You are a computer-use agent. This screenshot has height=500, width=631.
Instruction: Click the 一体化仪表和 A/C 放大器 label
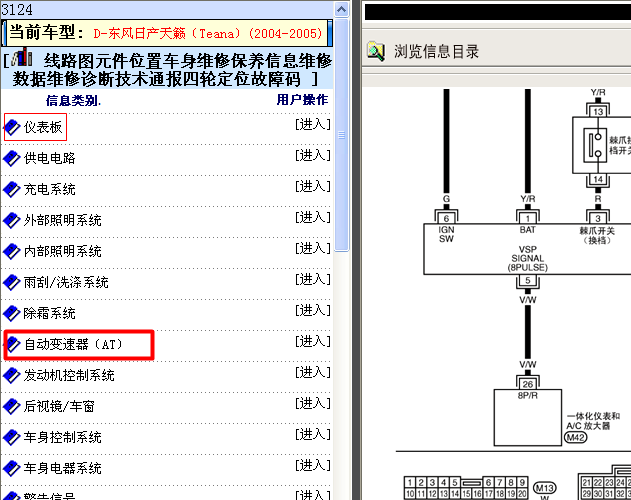(x=593, y=421)
